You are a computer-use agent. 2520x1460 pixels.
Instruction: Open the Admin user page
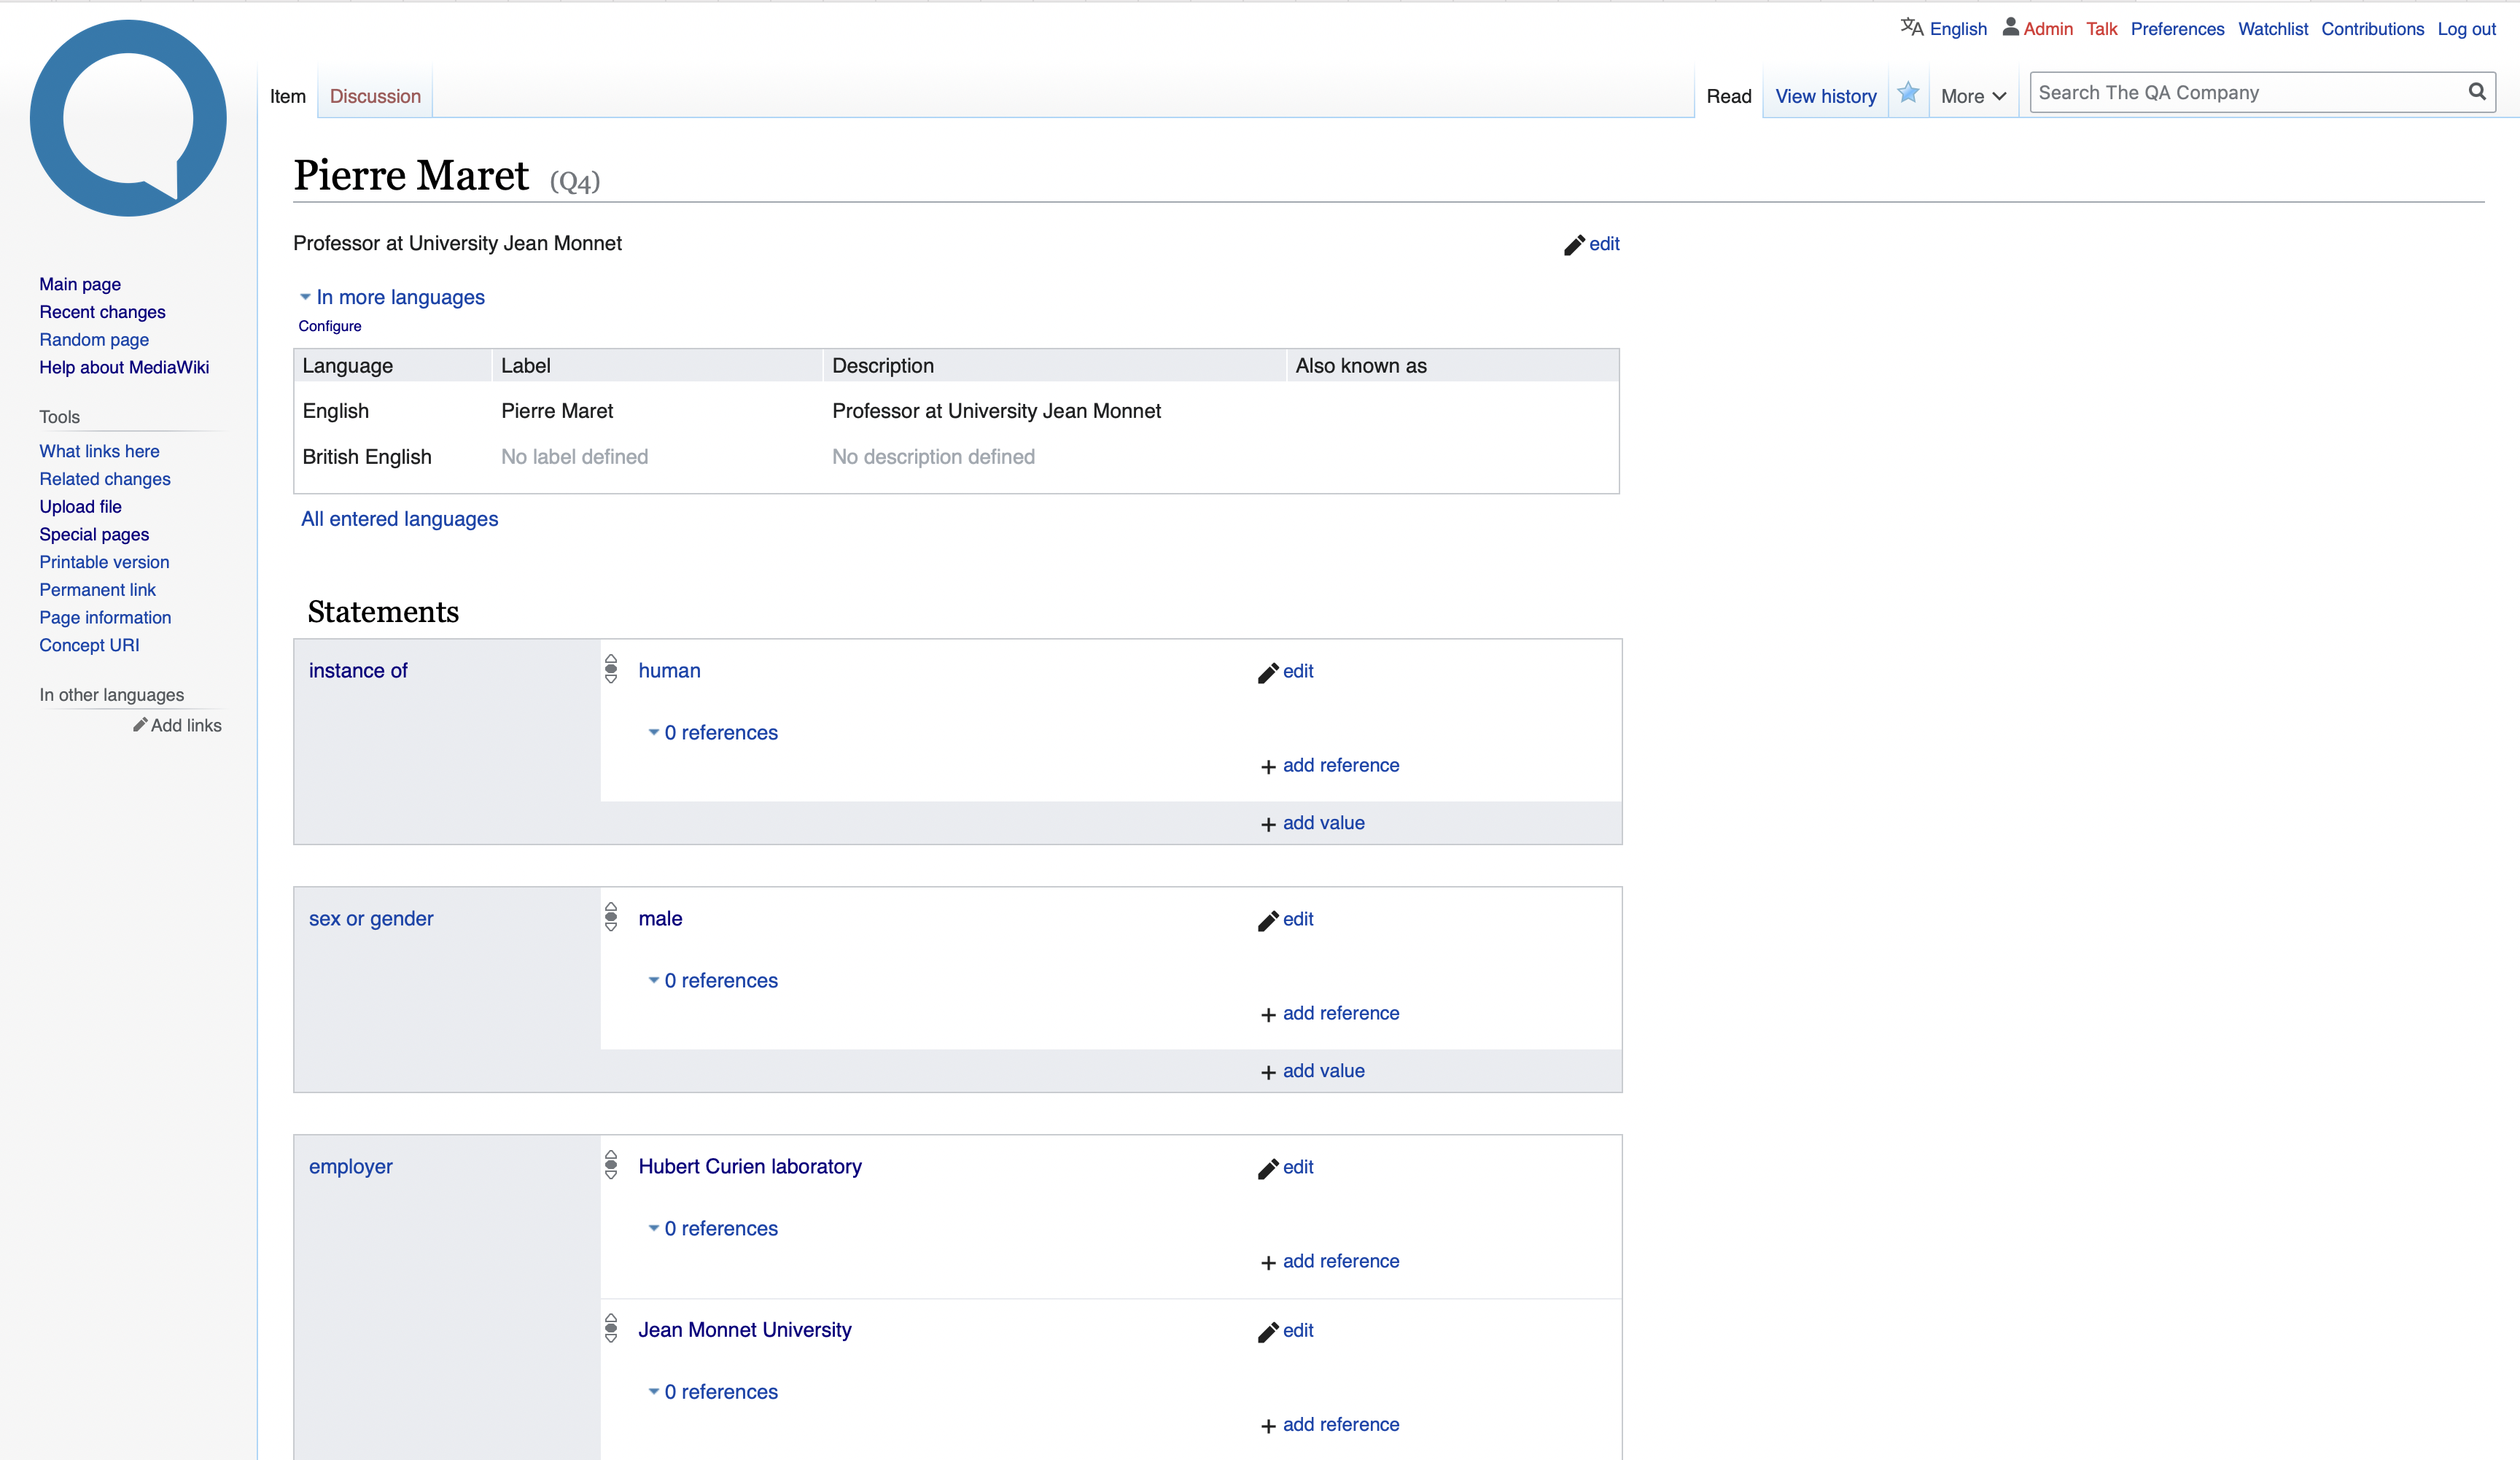(x=2048, y=29)
